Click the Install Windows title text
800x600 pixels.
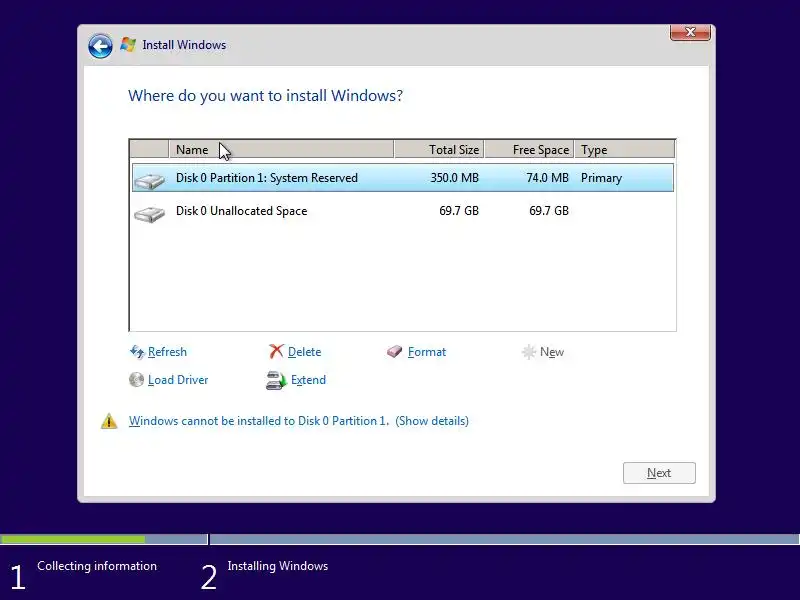coord(184,45)
